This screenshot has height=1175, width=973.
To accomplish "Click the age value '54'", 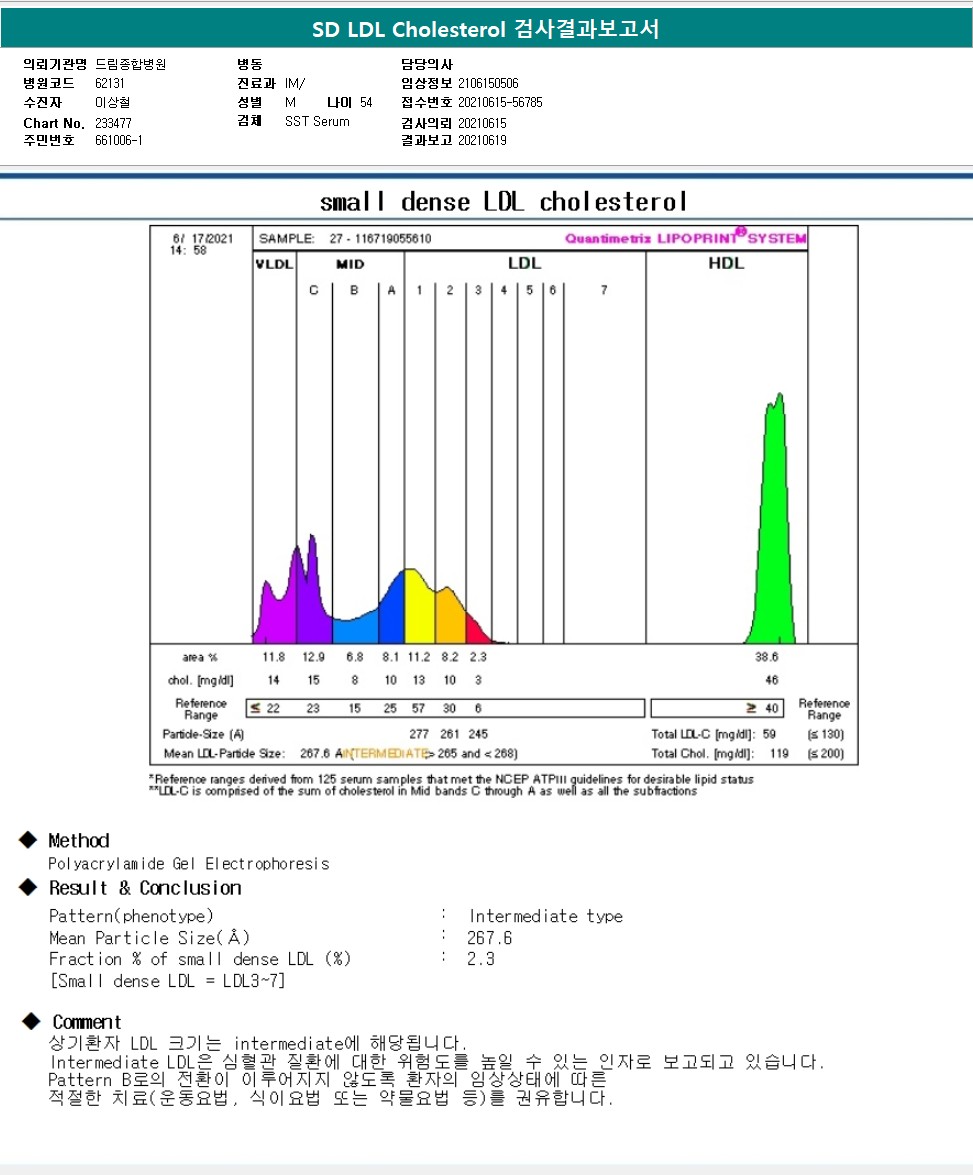I will 366,102.
